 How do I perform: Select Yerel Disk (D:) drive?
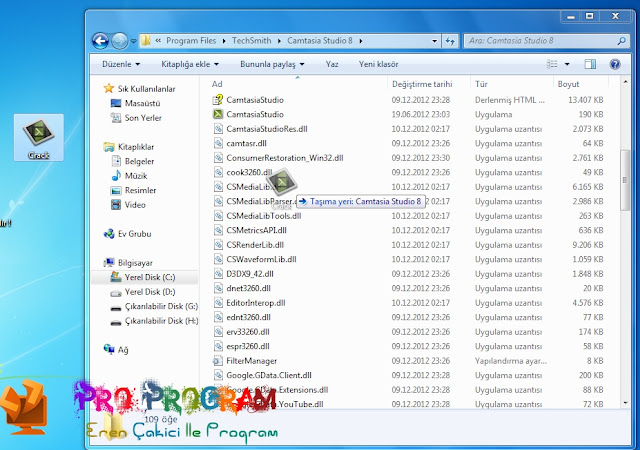click(x=143, y=292)
